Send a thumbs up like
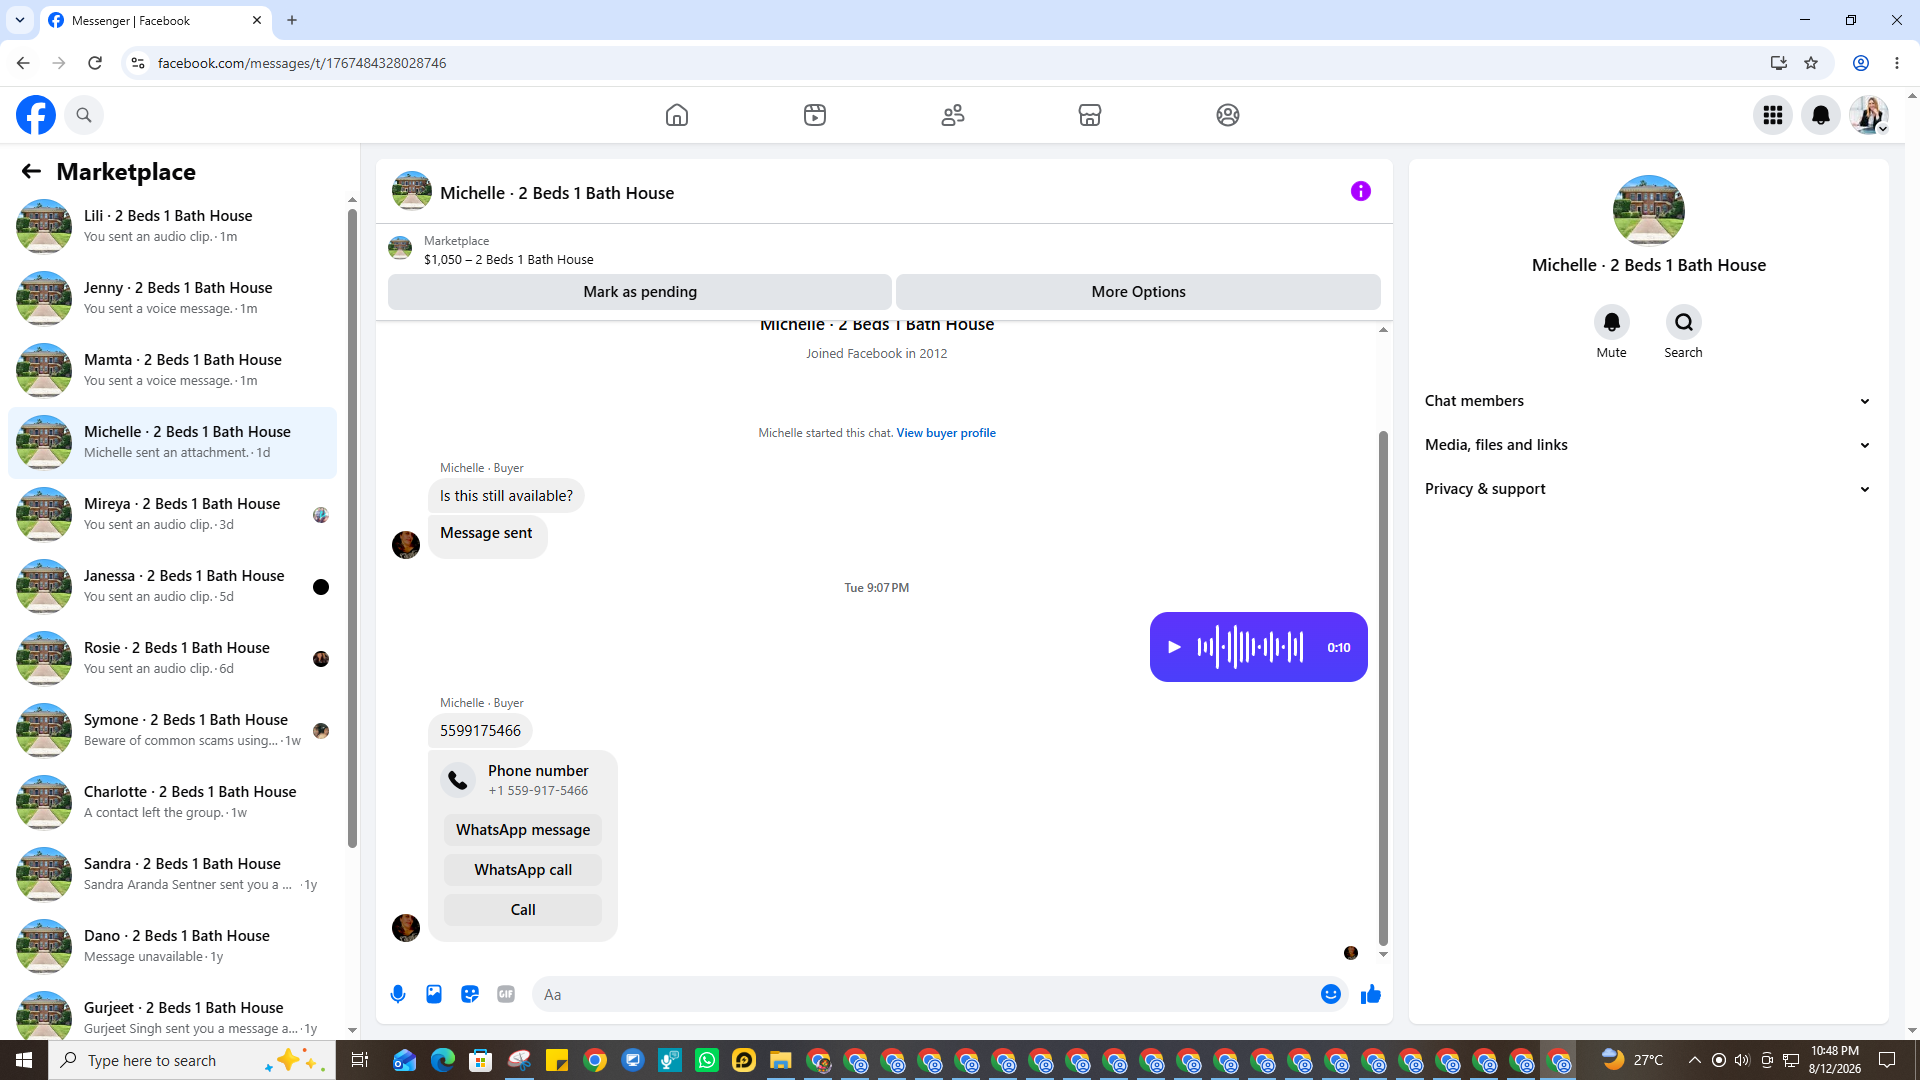Image resolution: width=1920 pixels, height=1080 pixels. pyautogui.click(x=1371, y=994)
